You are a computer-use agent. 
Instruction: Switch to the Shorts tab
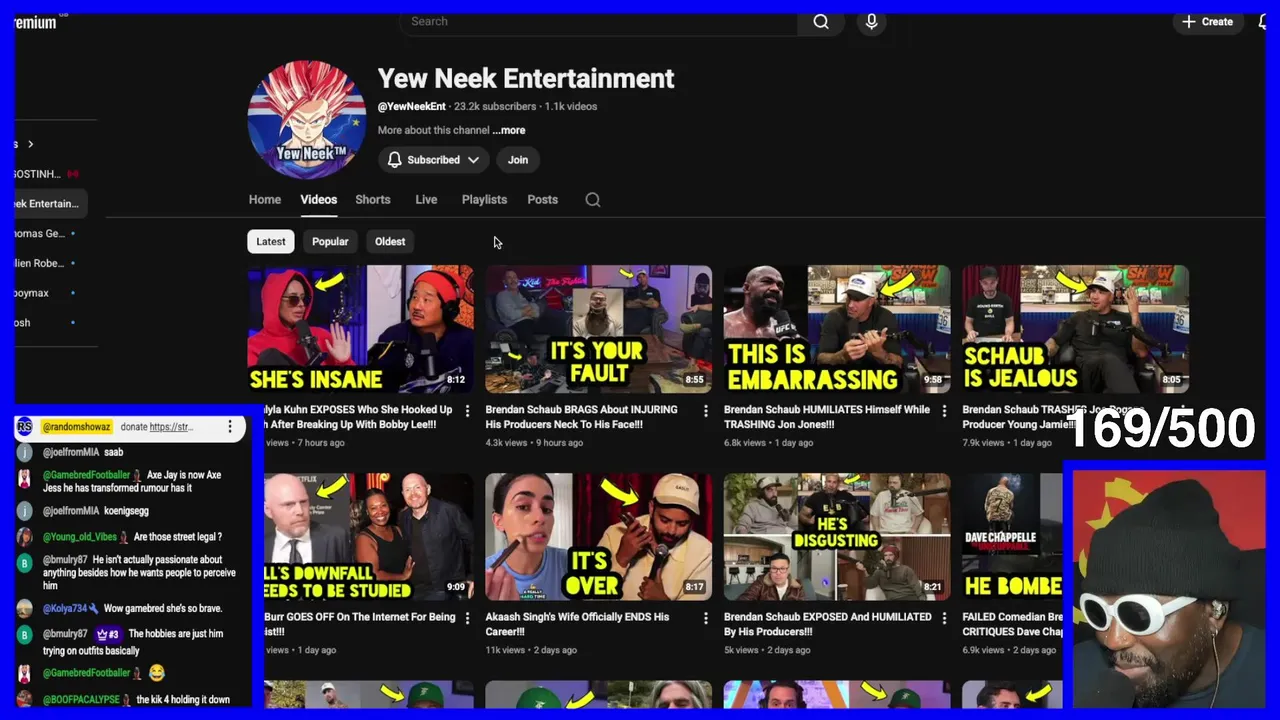click(373, 199)
